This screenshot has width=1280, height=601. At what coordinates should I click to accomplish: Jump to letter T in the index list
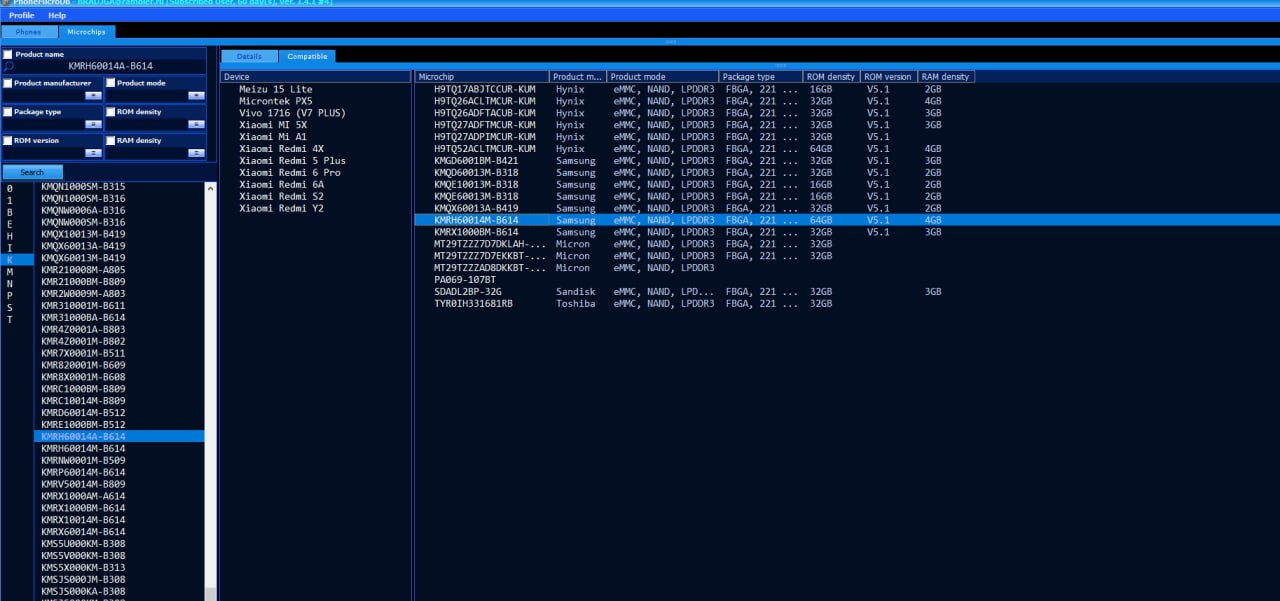coord(10,320)
